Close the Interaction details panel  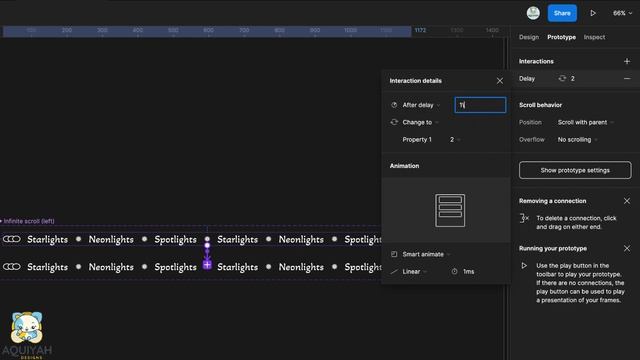click(500, 81)
